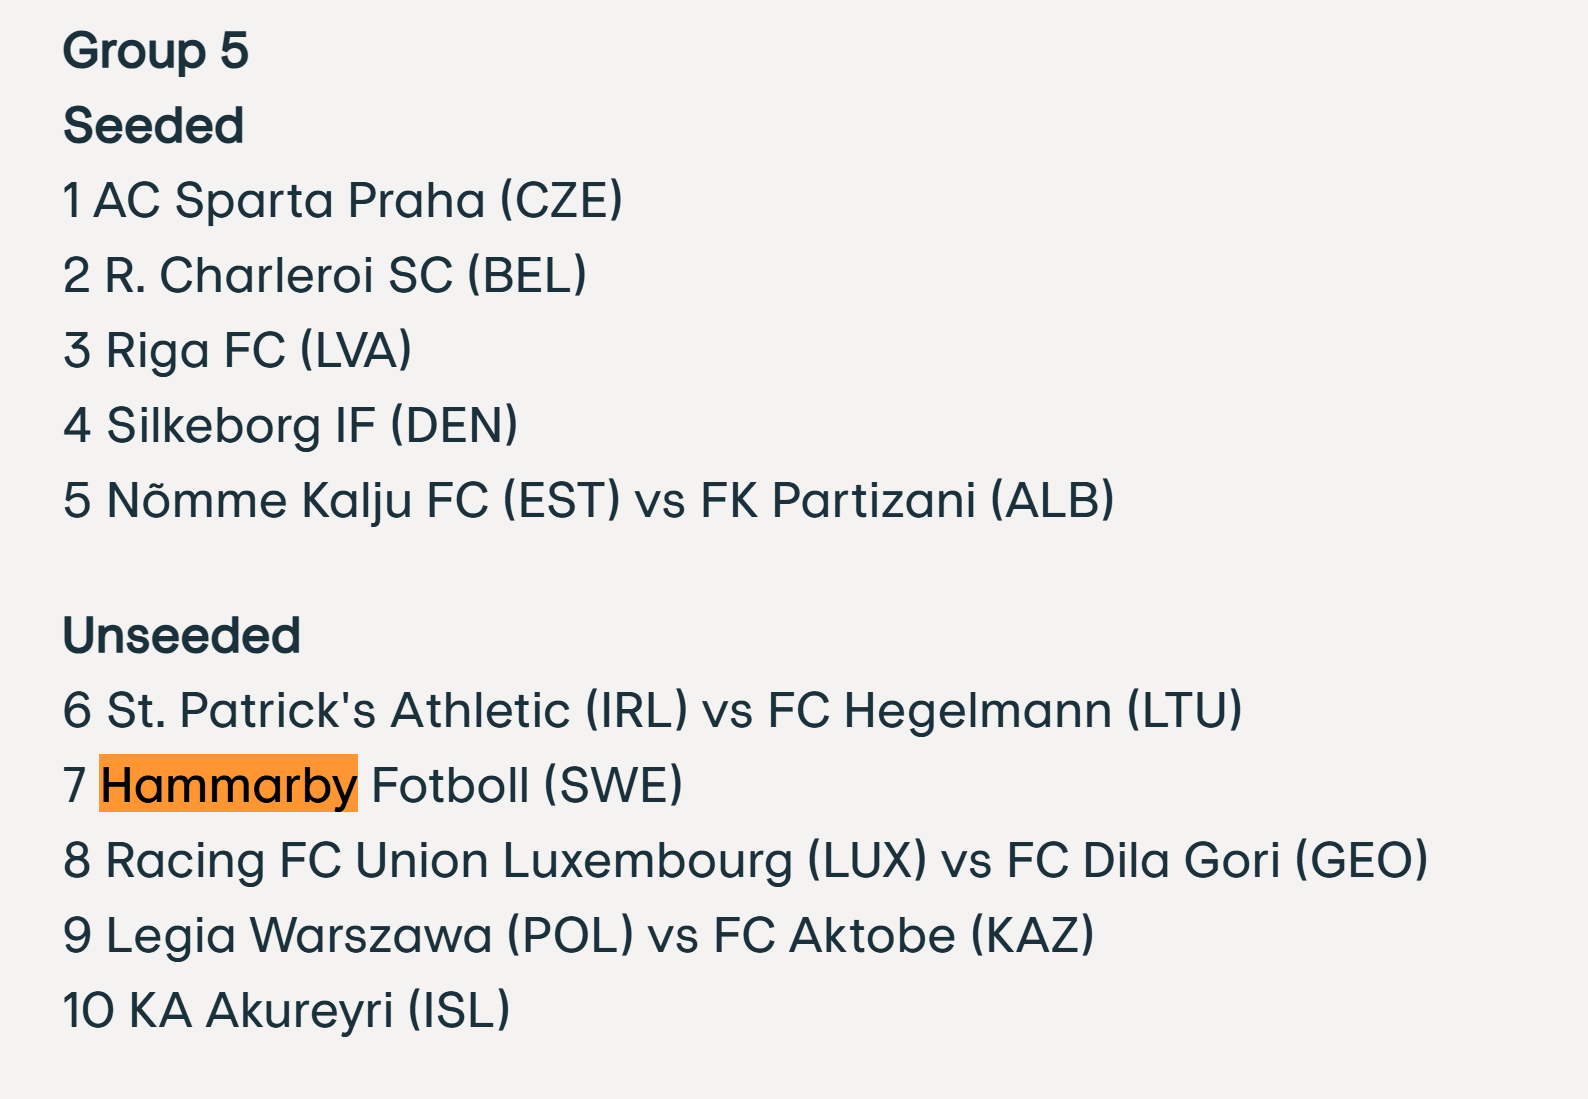Click the word Fotboll after Hammarby
The height and width of the screenshot is (1099, 1588).
pos(450,786)
